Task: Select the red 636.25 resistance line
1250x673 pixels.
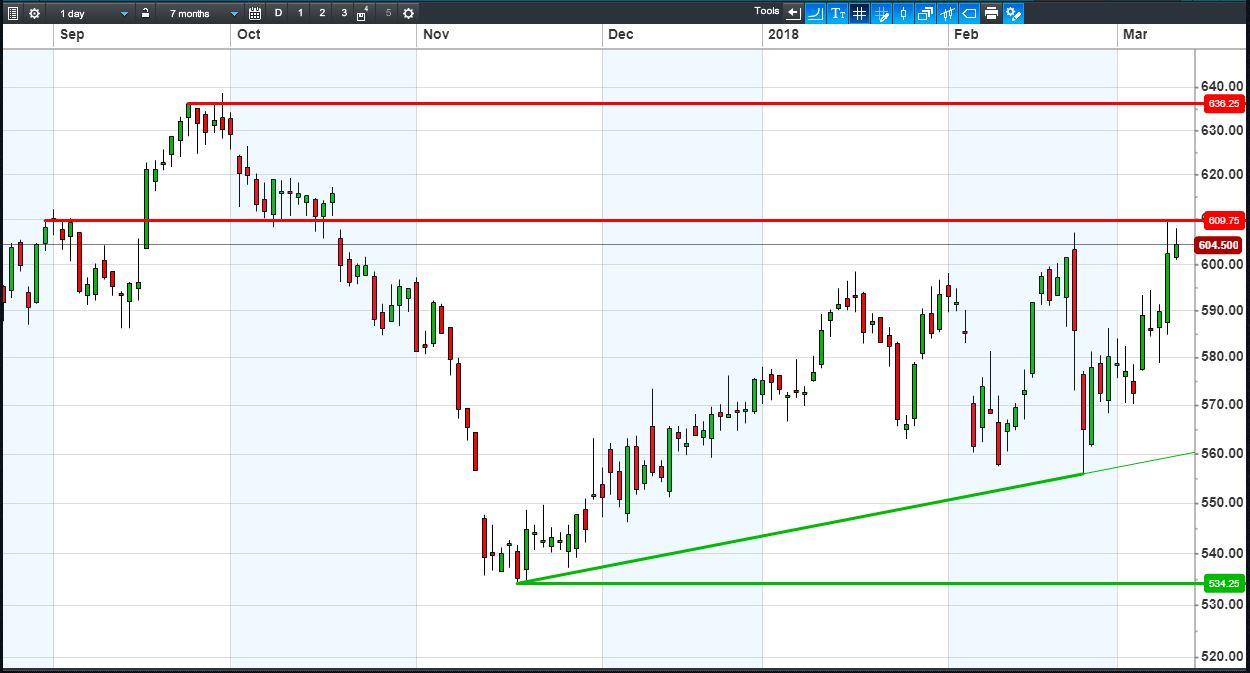Action: [x=693, y=103]
